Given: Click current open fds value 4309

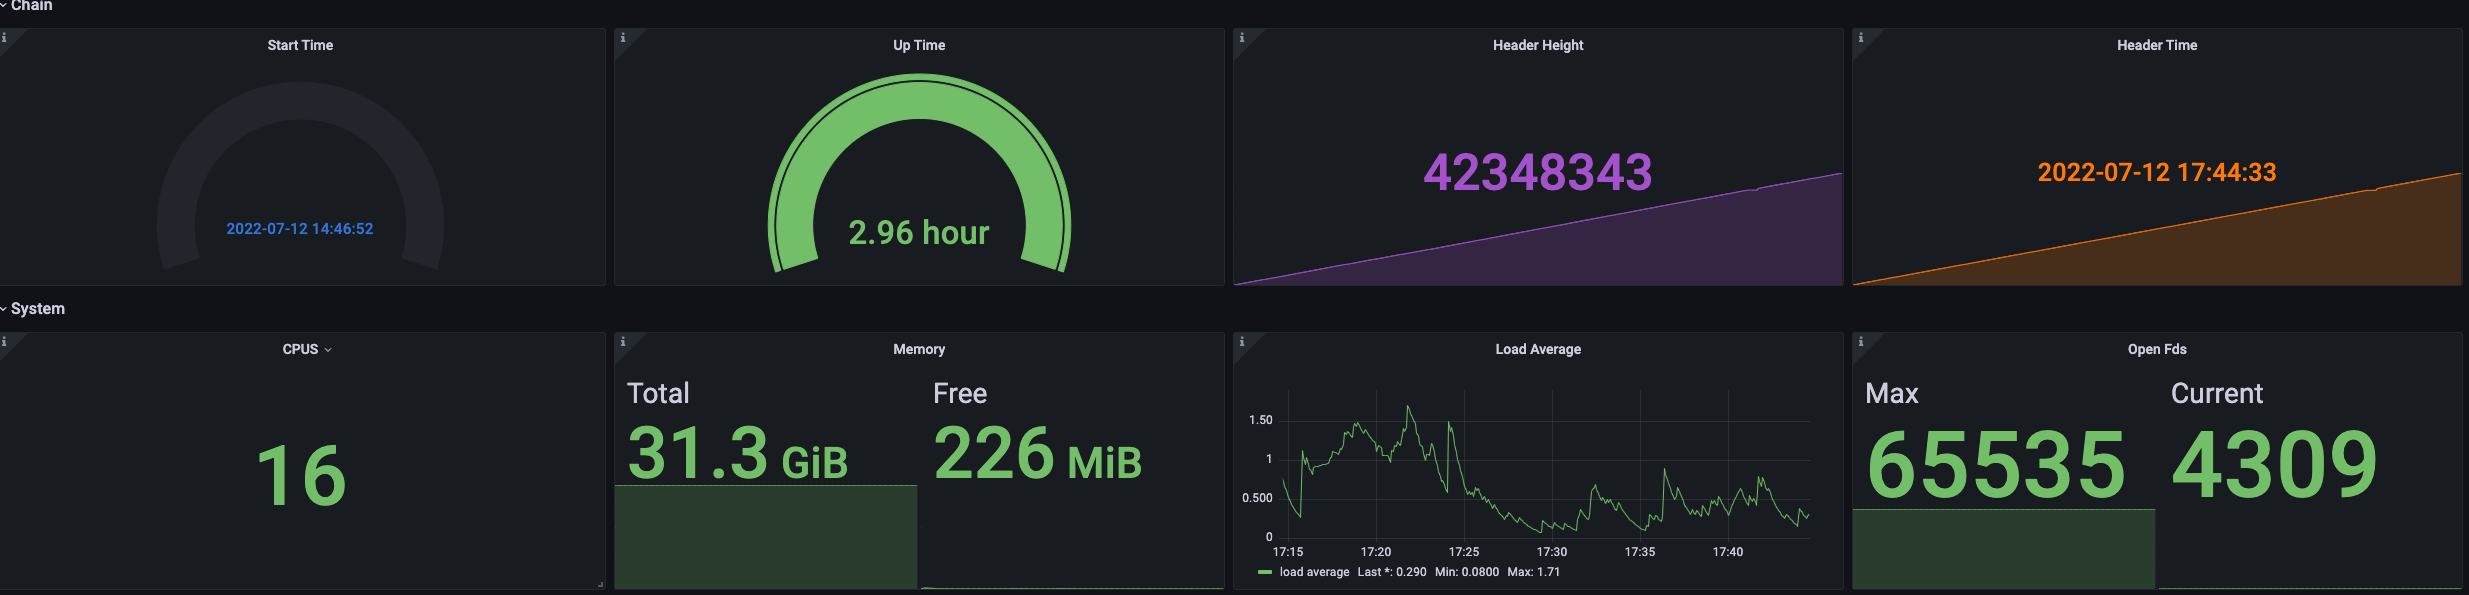Looking at the screenshot, I should 2275,465.
